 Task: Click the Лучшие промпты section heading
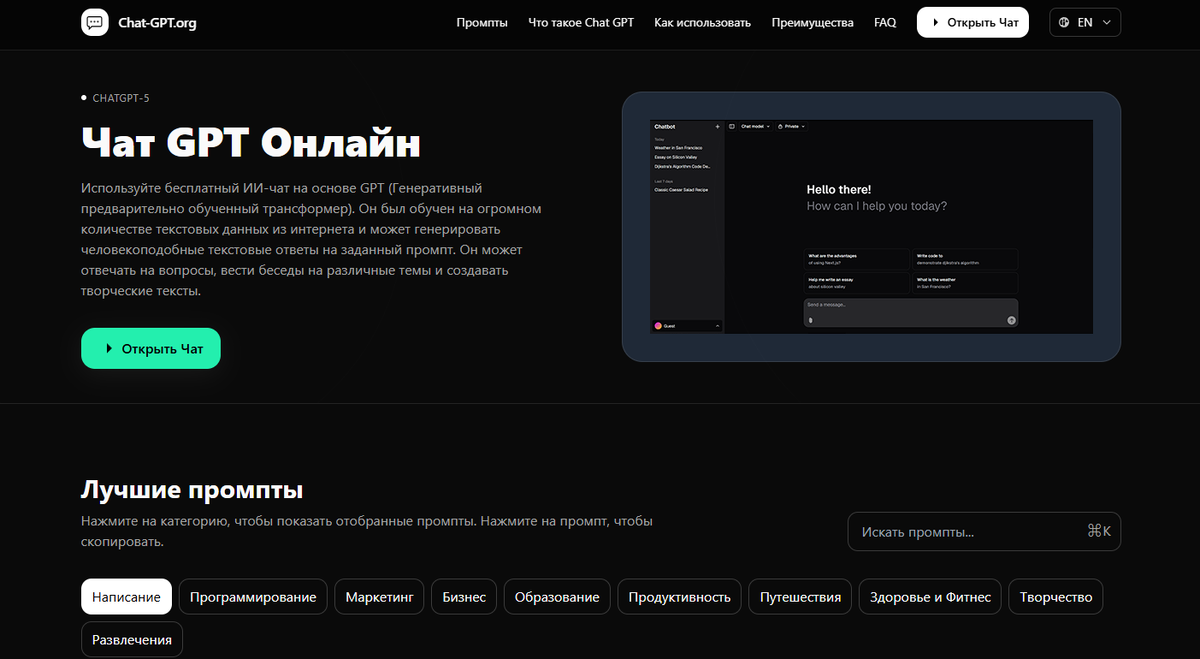point(192,490)
